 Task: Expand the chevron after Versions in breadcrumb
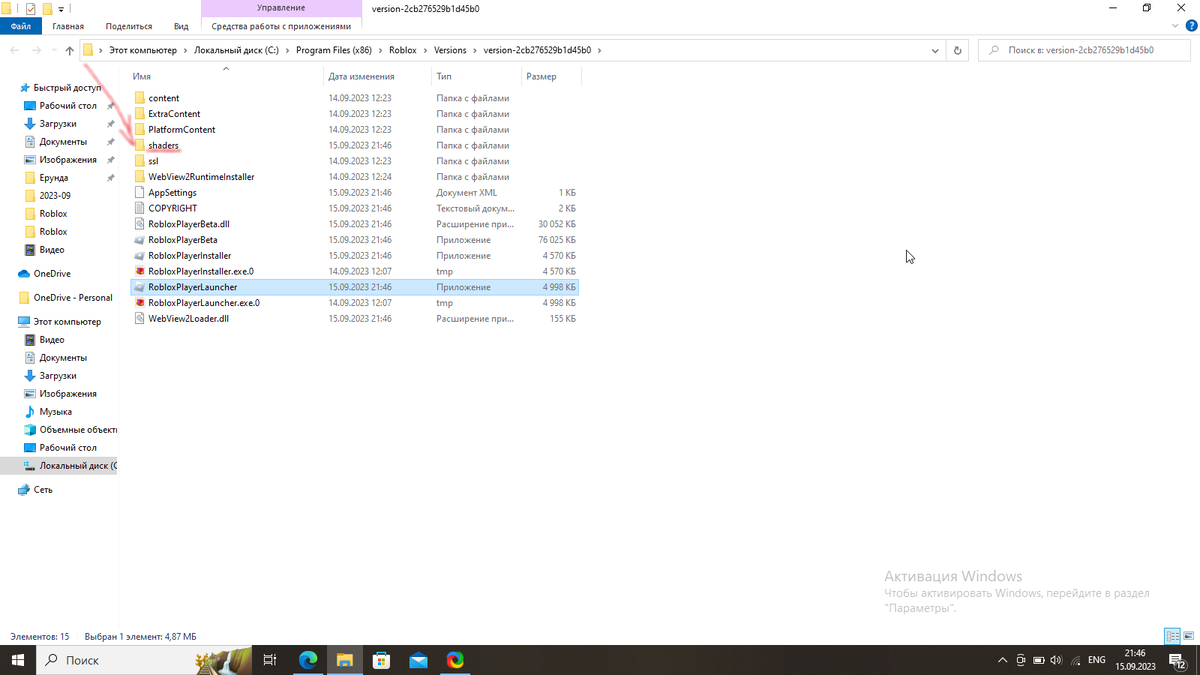tap(475, 50)
